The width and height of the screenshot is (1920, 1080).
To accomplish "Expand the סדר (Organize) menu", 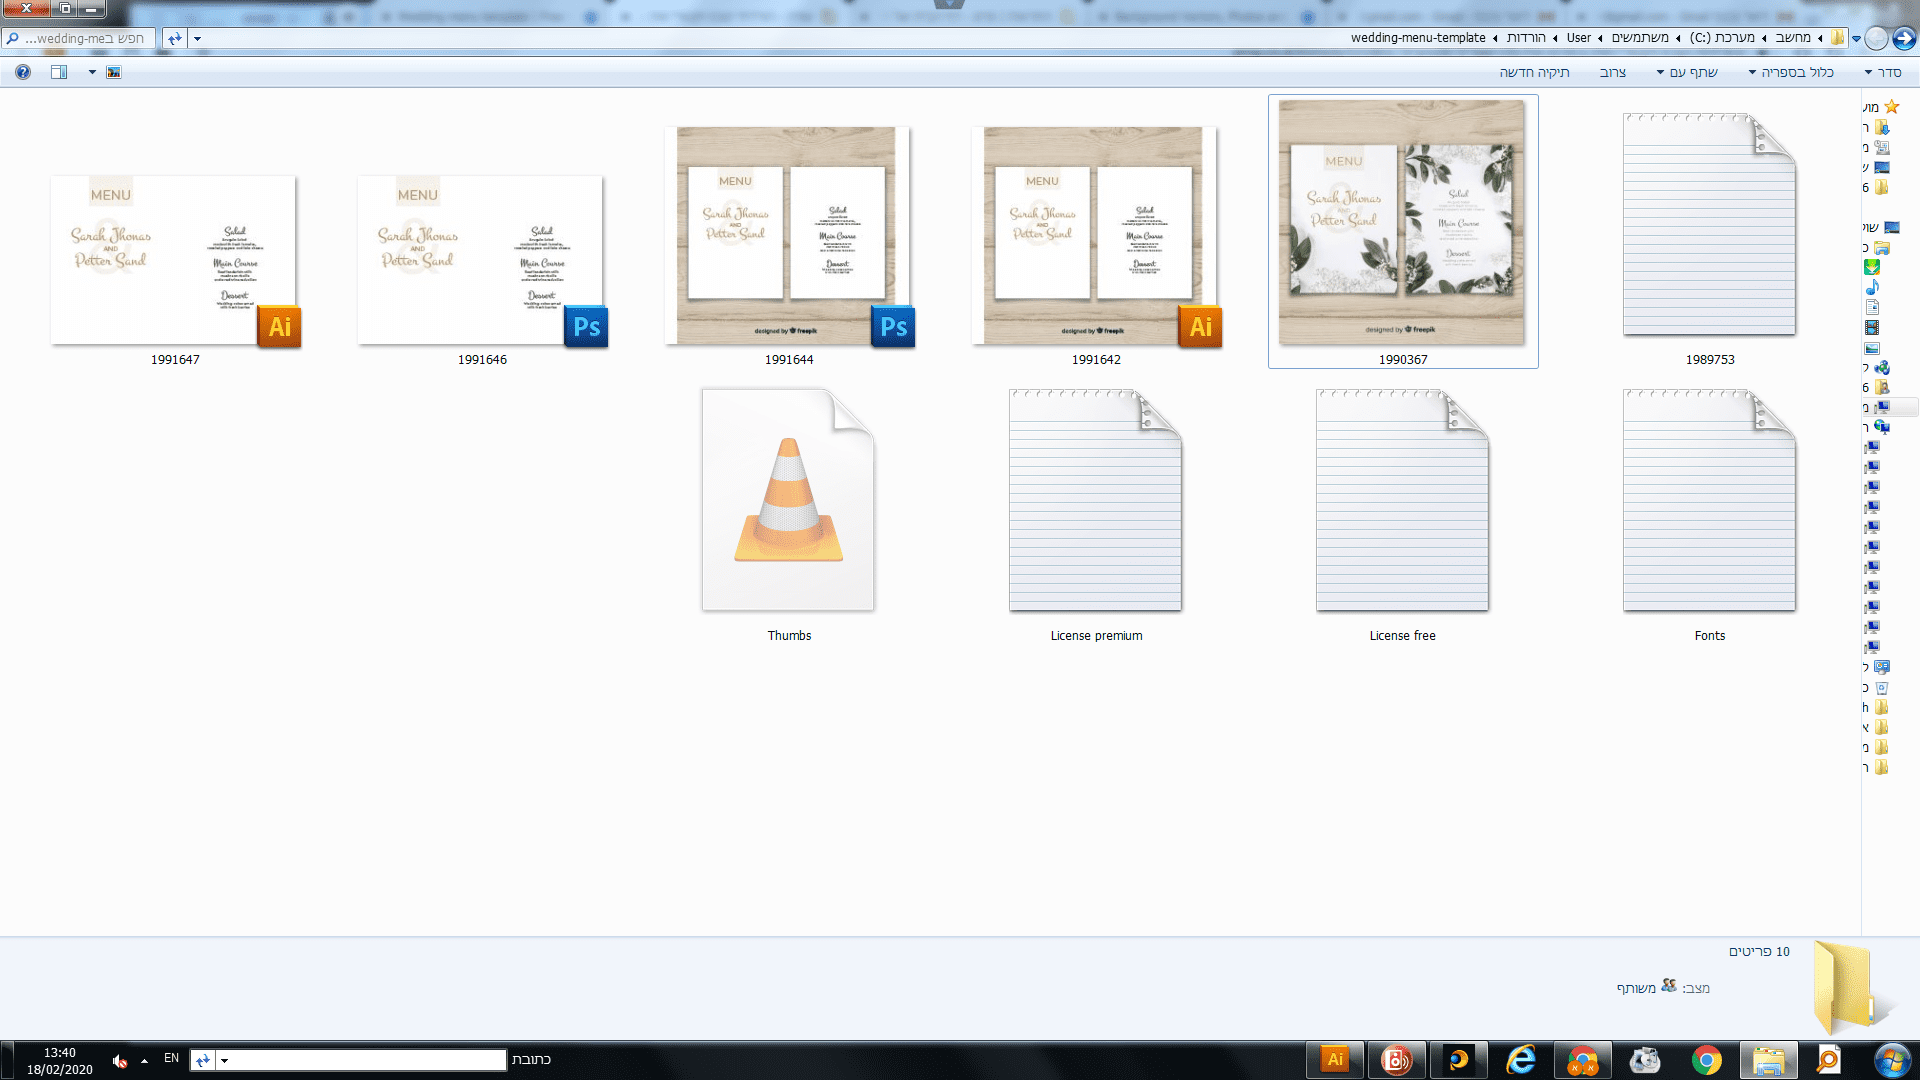I will coord(1883,72).
